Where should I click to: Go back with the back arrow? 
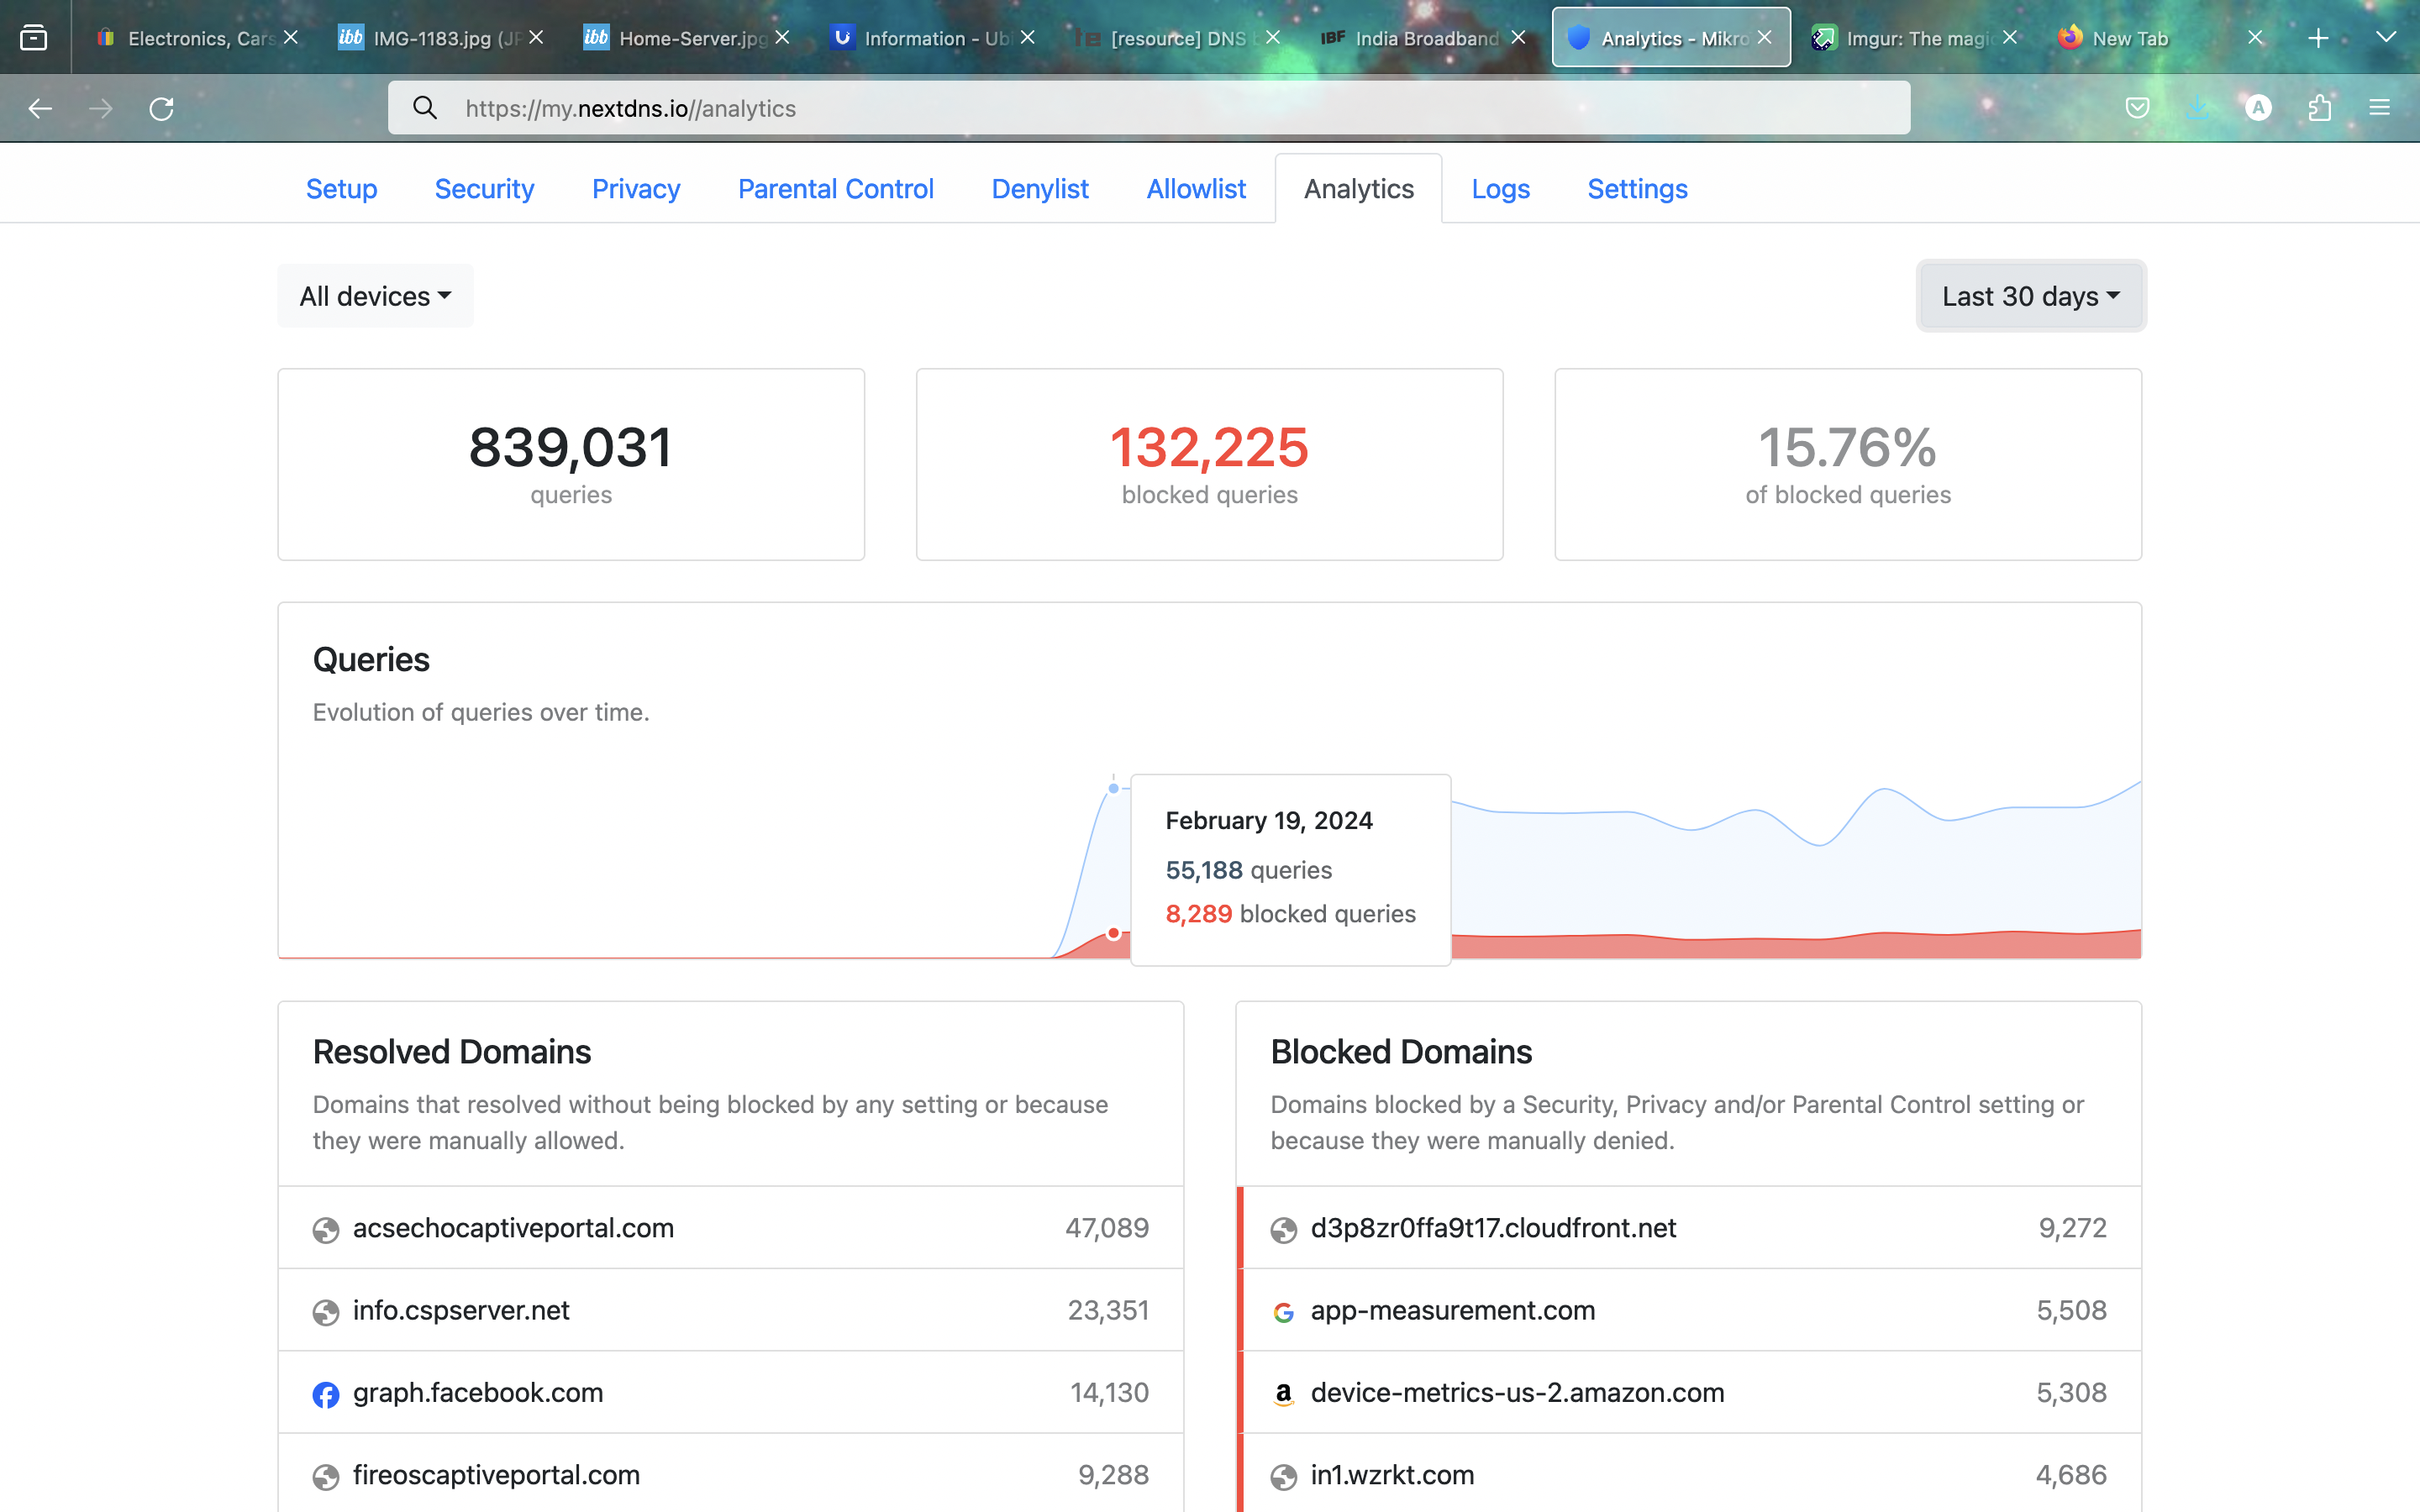click(40, 108)
